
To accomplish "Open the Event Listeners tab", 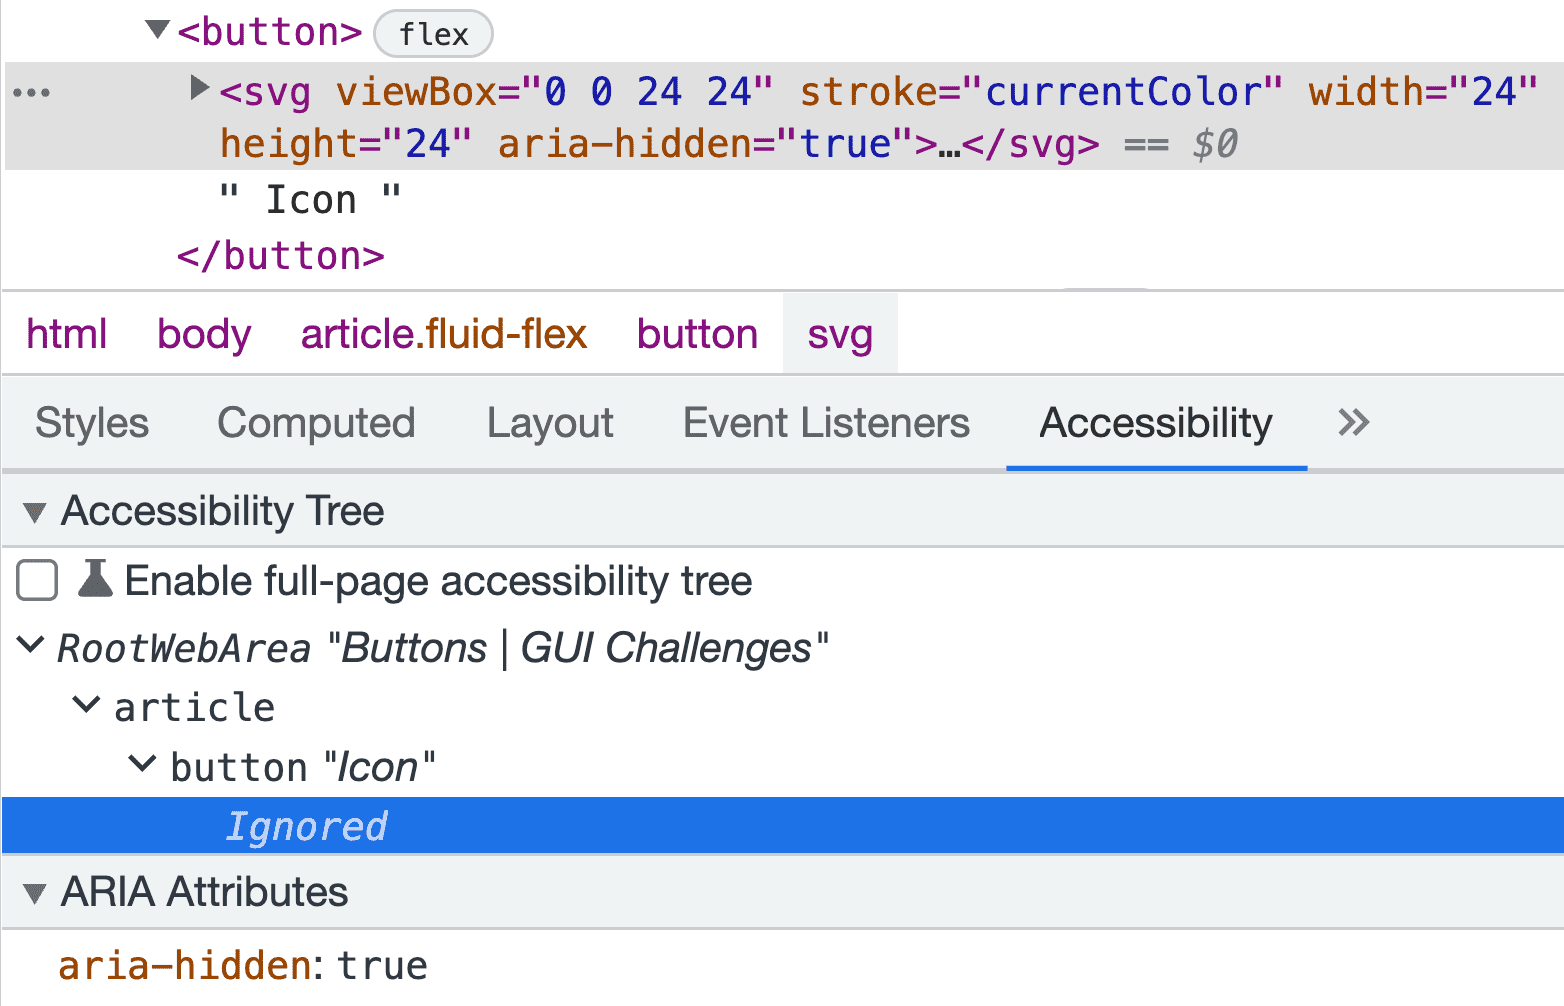I will pyautogui.click(x=825, y=423).
